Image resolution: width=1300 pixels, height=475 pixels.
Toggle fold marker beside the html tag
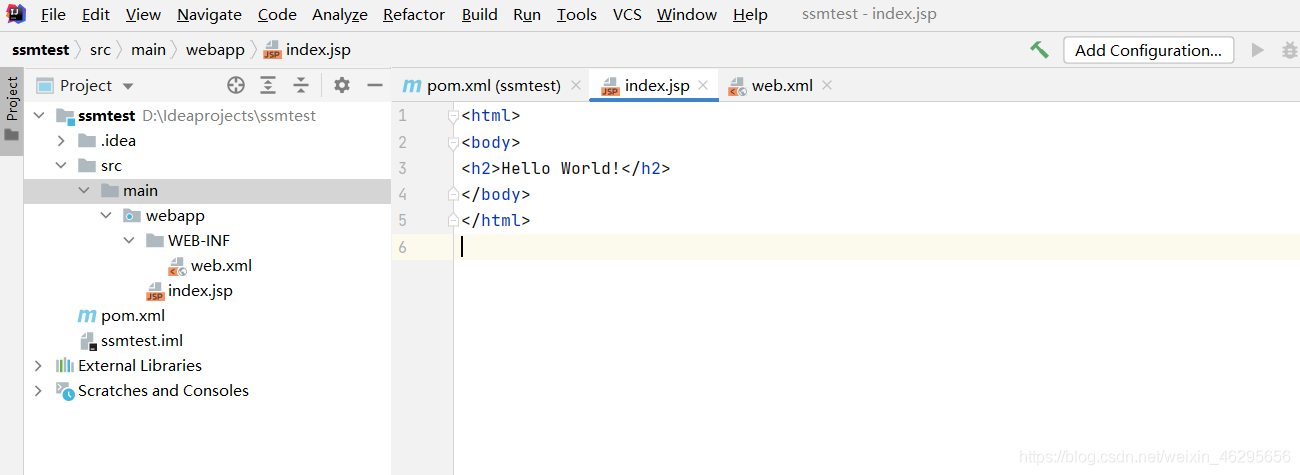(453, 116)
